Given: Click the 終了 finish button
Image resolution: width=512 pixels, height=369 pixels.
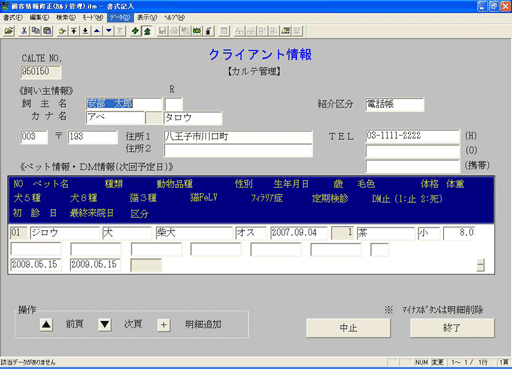Looking at the screenshot, I should 452,328.
